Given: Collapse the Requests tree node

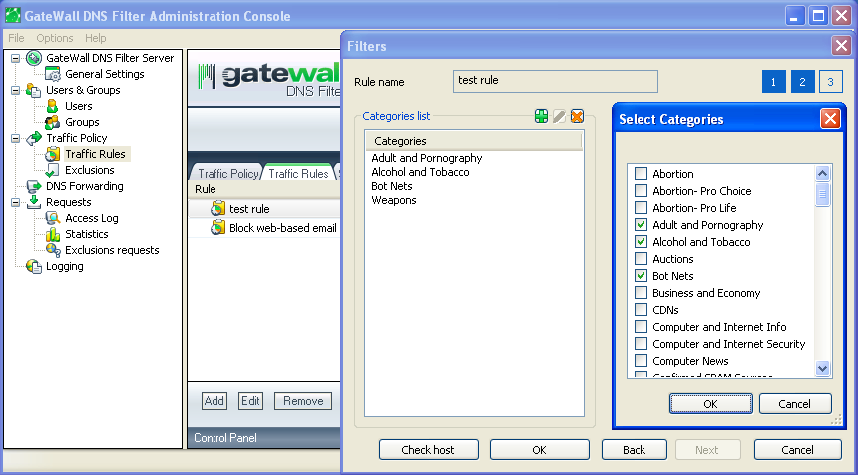Looking at the screenshot, I should tap(16, 202).
